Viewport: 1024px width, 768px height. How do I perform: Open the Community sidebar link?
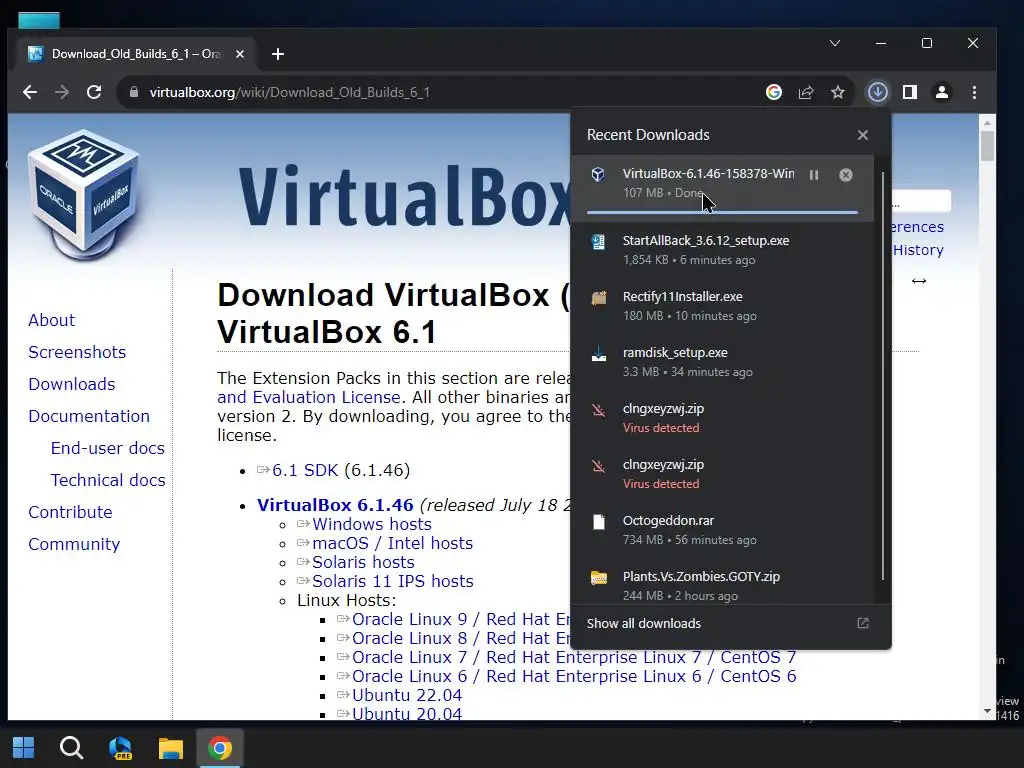click(x=74, y=544)
